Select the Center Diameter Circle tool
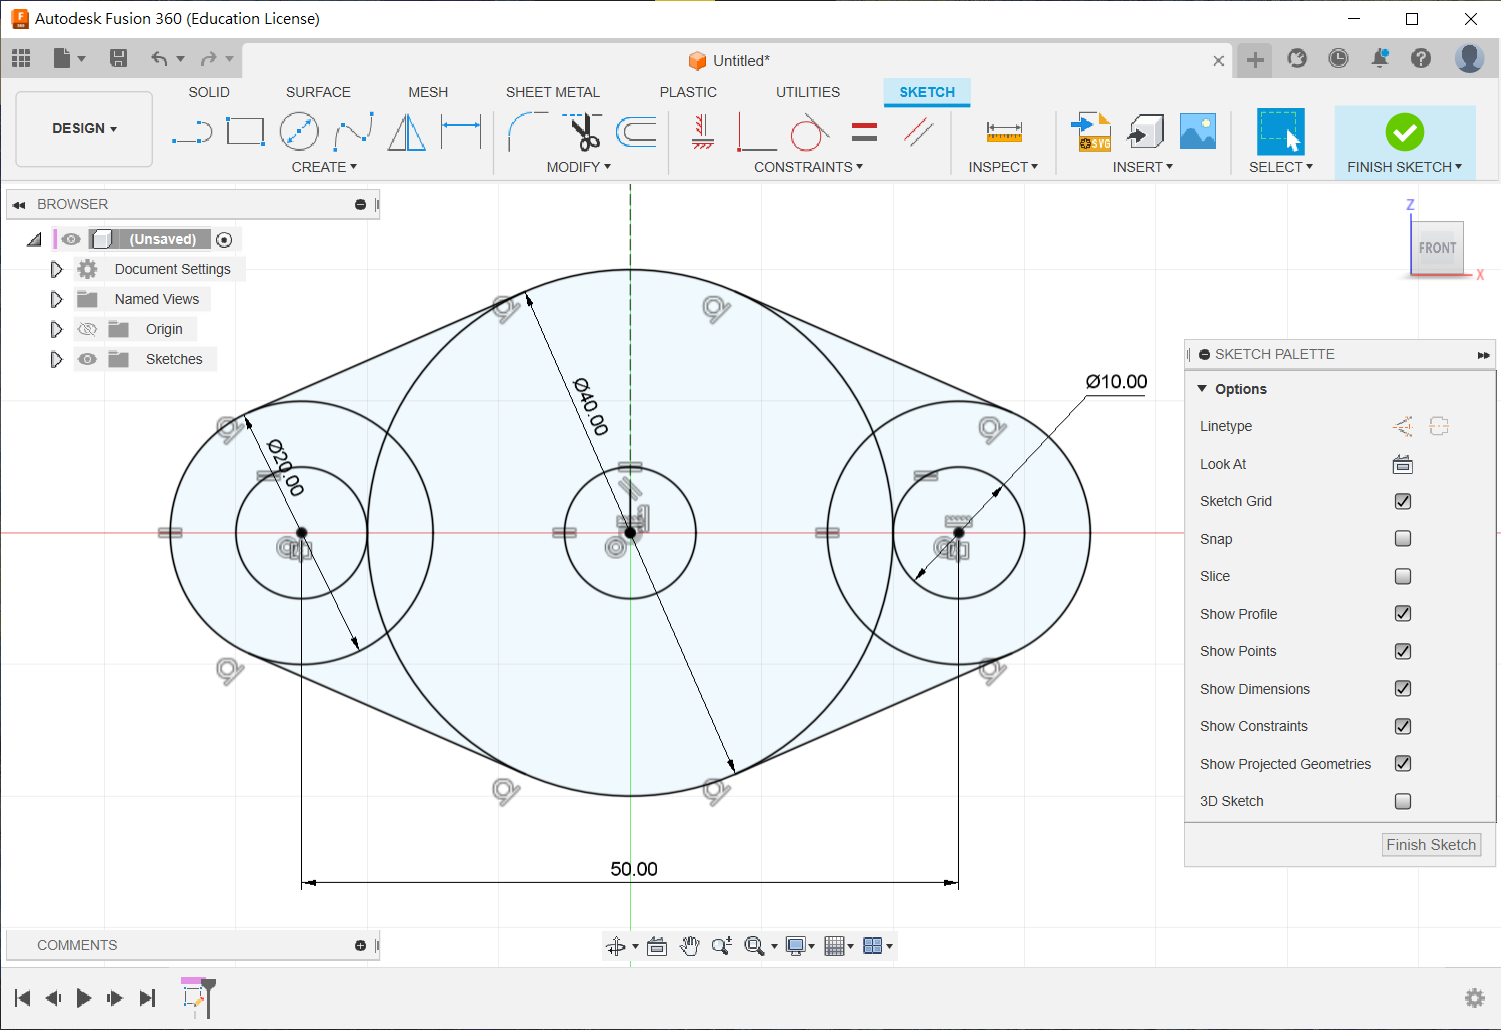The width and height of the screenshot is (1501, 1030). 299,131
